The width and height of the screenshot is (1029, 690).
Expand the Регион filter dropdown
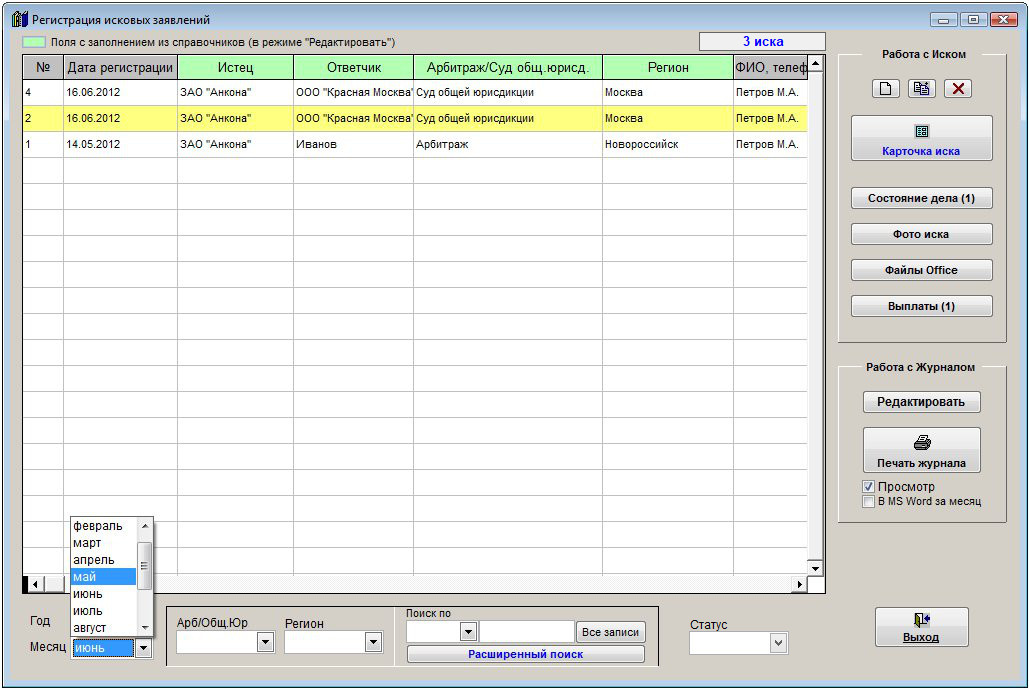click(373, 642)
